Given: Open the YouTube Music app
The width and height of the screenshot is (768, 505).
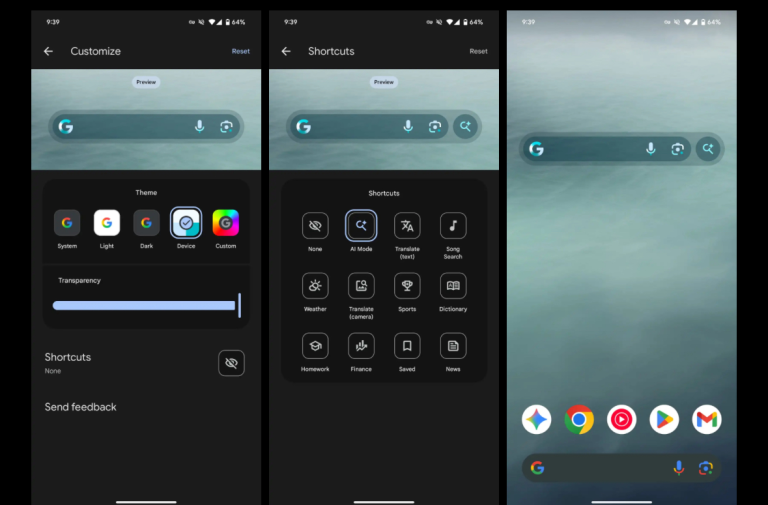Looking at the screenshot, I should [622, 419].
